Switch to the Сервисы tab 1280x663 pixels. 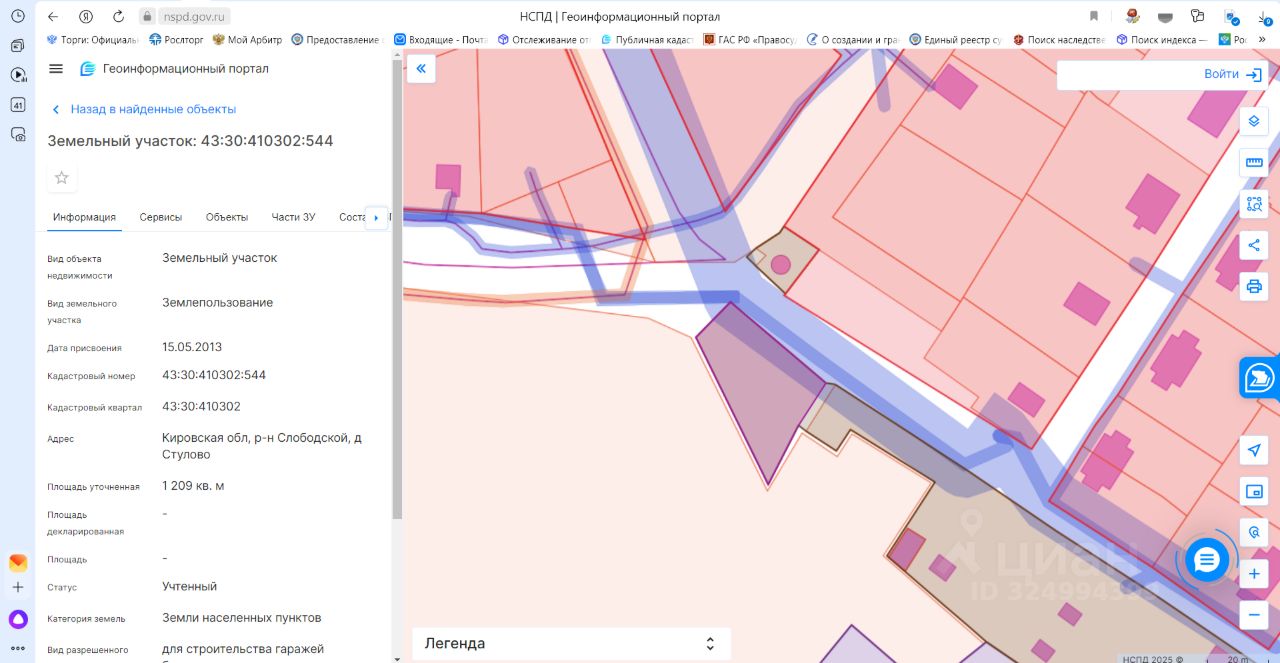(161, 217)
